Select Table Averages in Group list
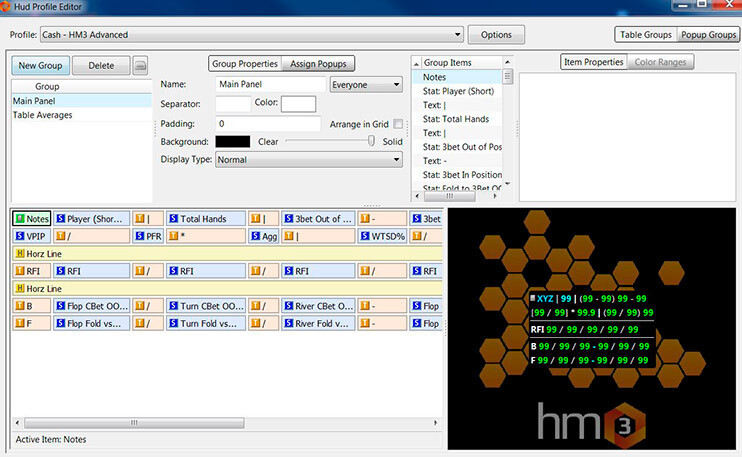This screenshot has width=742, height=457. coord(81,115)
